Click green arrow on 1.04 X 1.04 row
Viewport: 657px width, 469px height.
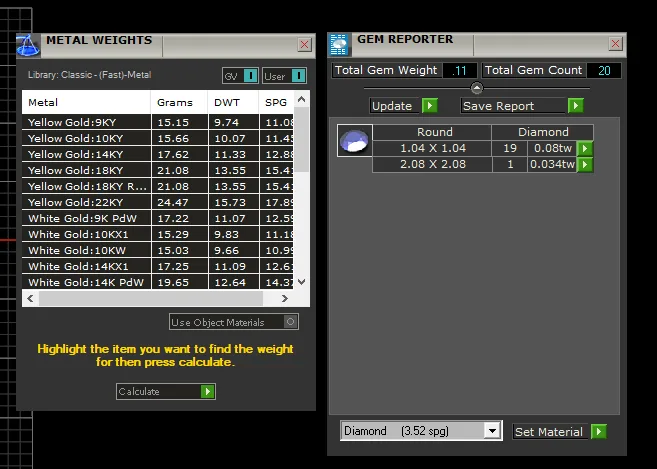pyautogui.click(x=585, y=148)
